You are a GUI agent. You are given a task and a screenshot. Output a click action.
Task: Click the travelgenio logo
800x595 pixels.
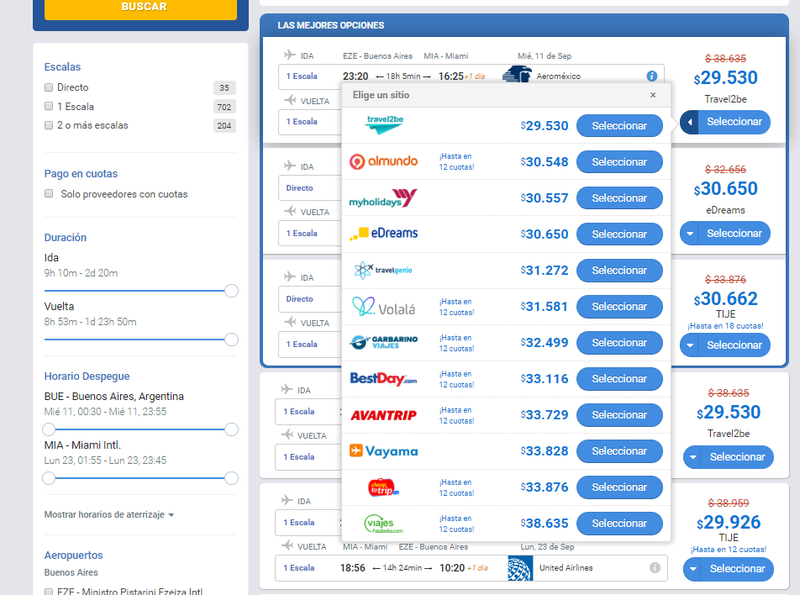pos(383,270)
